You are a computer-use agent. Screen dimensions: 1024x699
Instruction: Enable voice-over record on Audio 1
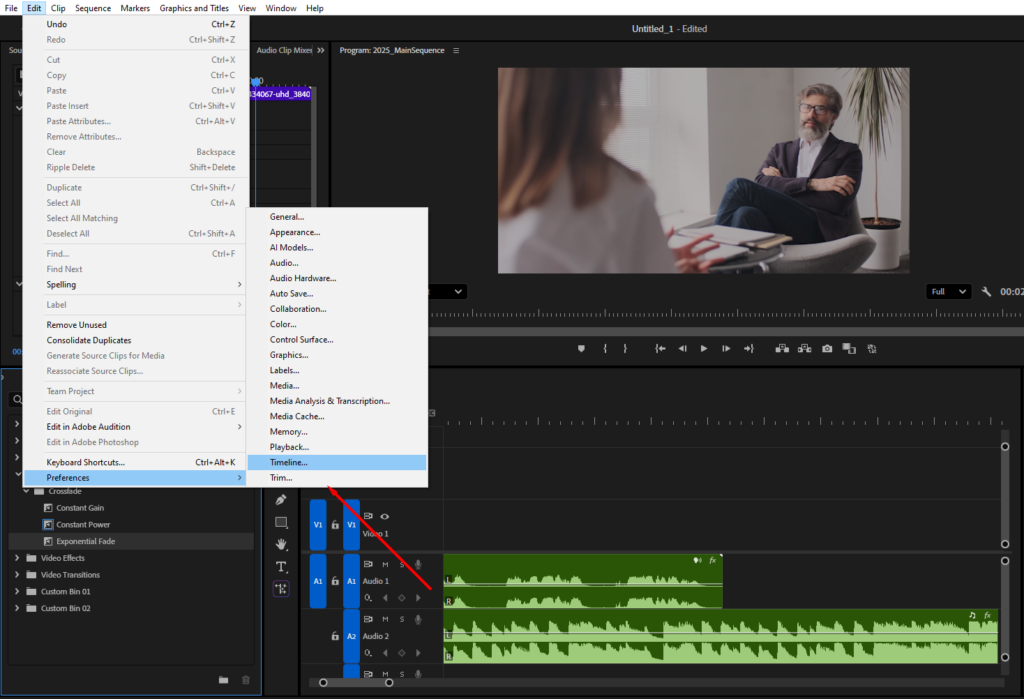pyautogui.click(x=418, y=564)
